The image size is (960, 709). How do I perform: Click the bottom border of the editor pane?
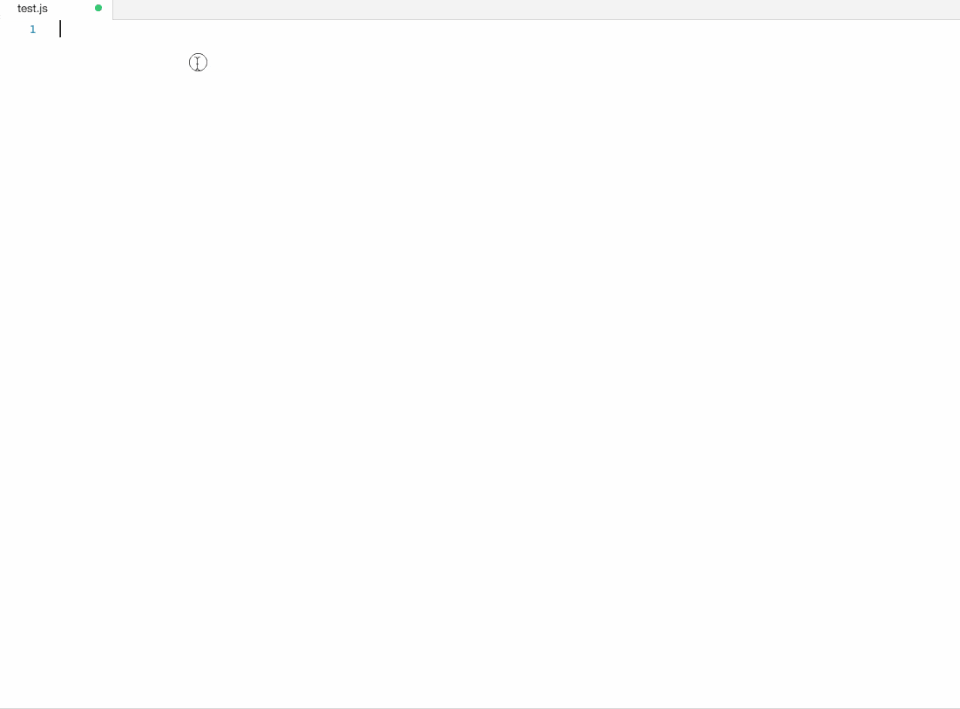click(480, 708)
